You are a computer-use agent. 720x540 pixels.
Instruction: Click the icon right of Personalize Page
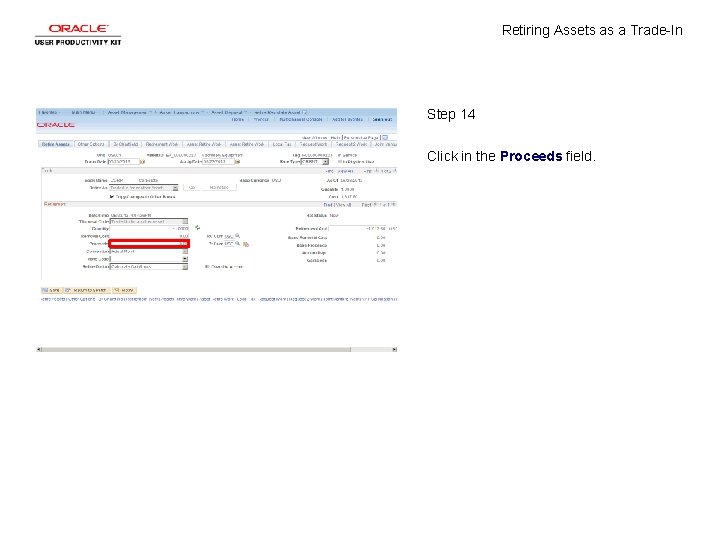click(x=385, y=137)
